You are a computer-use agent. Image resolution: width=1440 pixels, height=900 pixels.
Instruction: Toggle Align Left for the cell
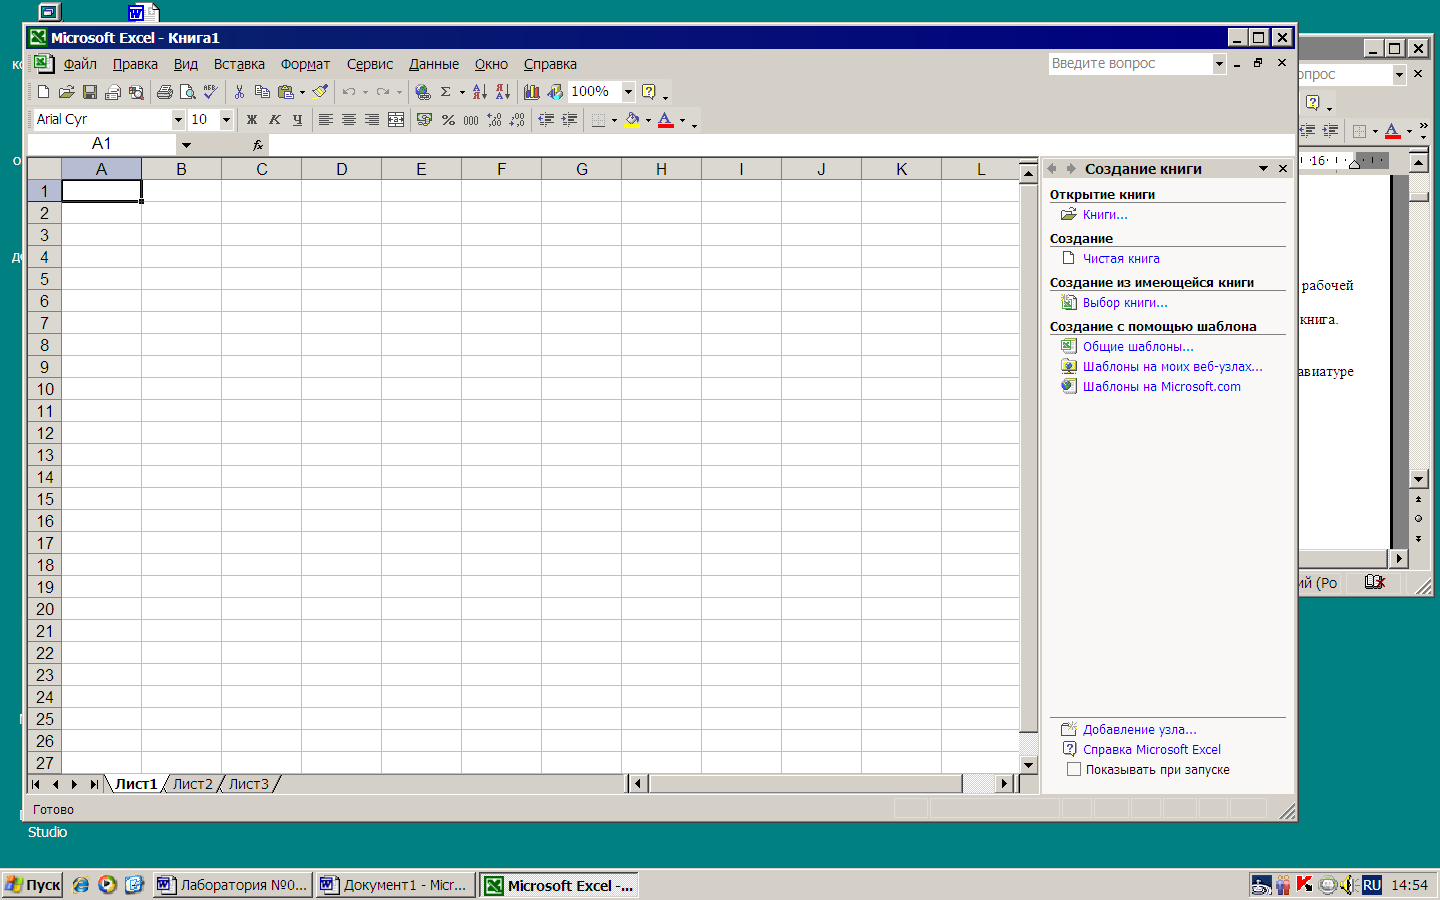326,120
